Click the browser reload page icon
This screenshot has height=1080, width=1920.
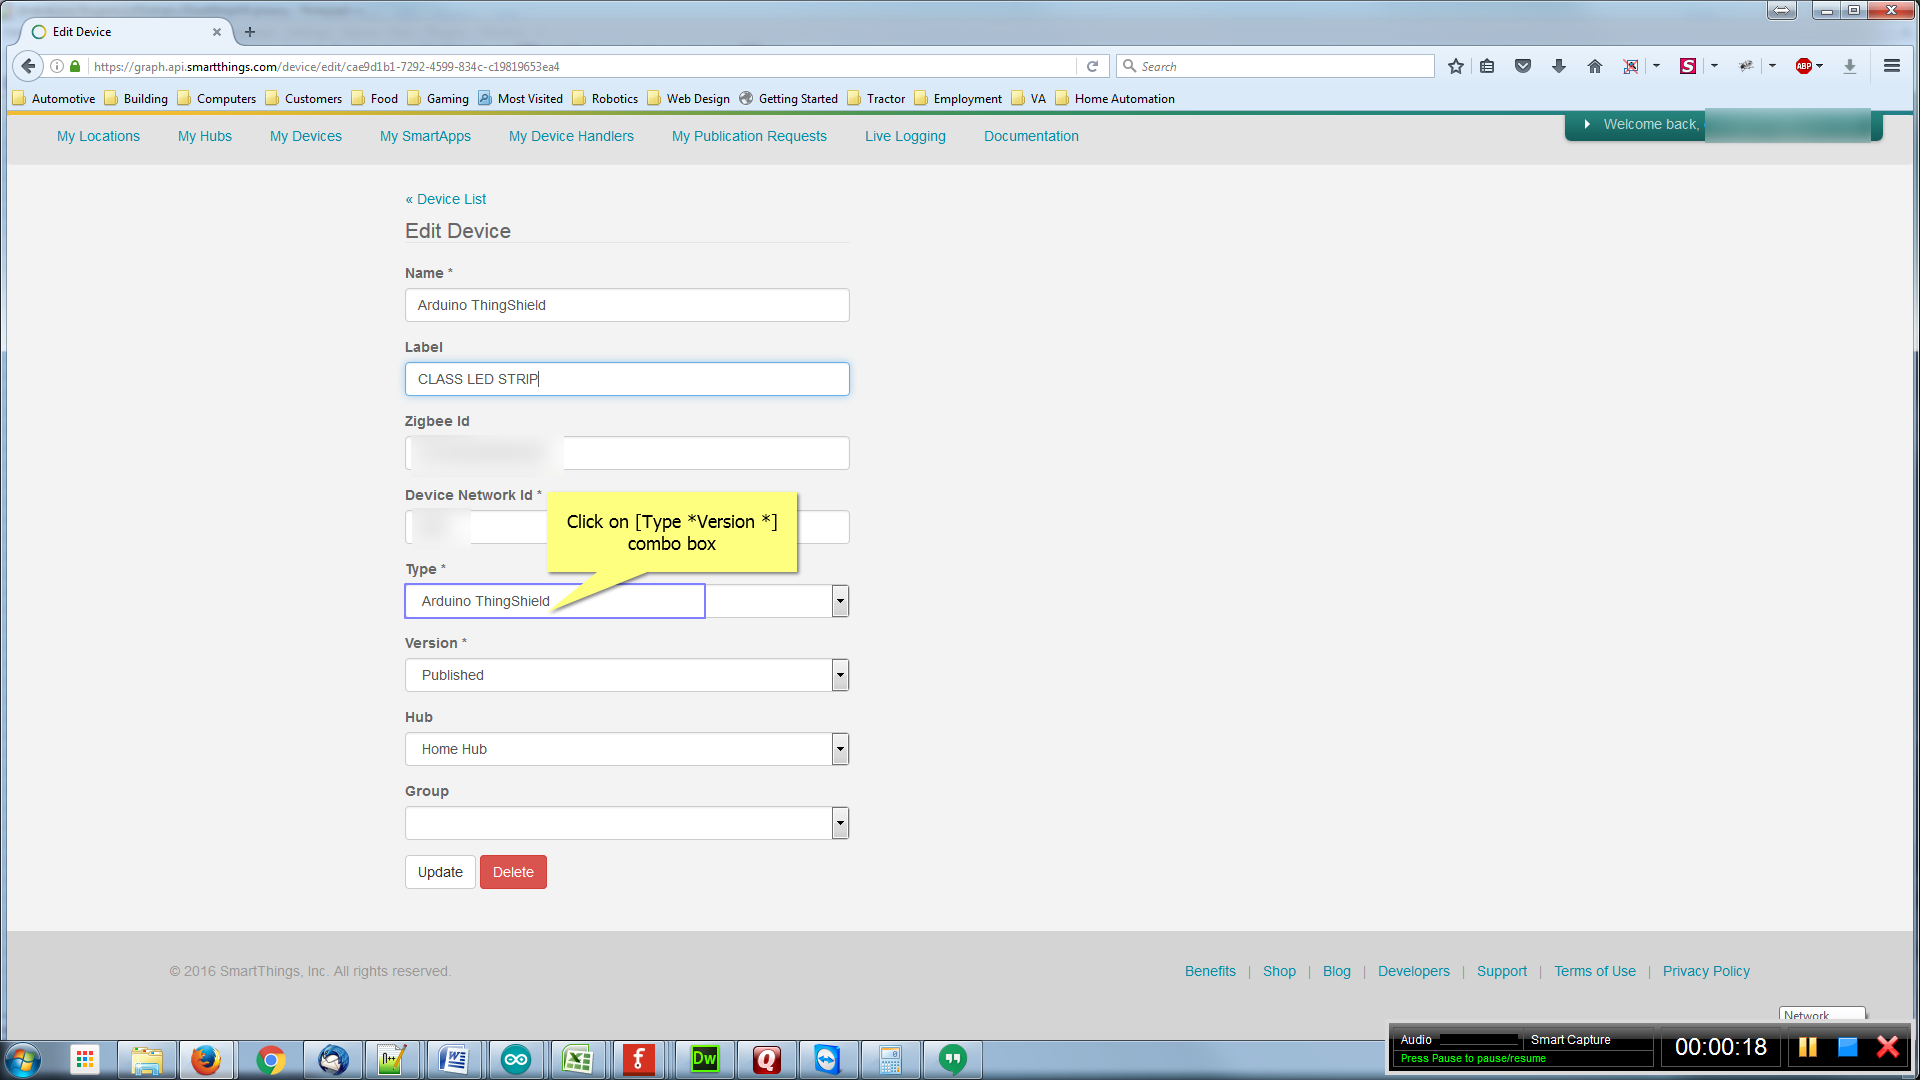coord(1092,66)
